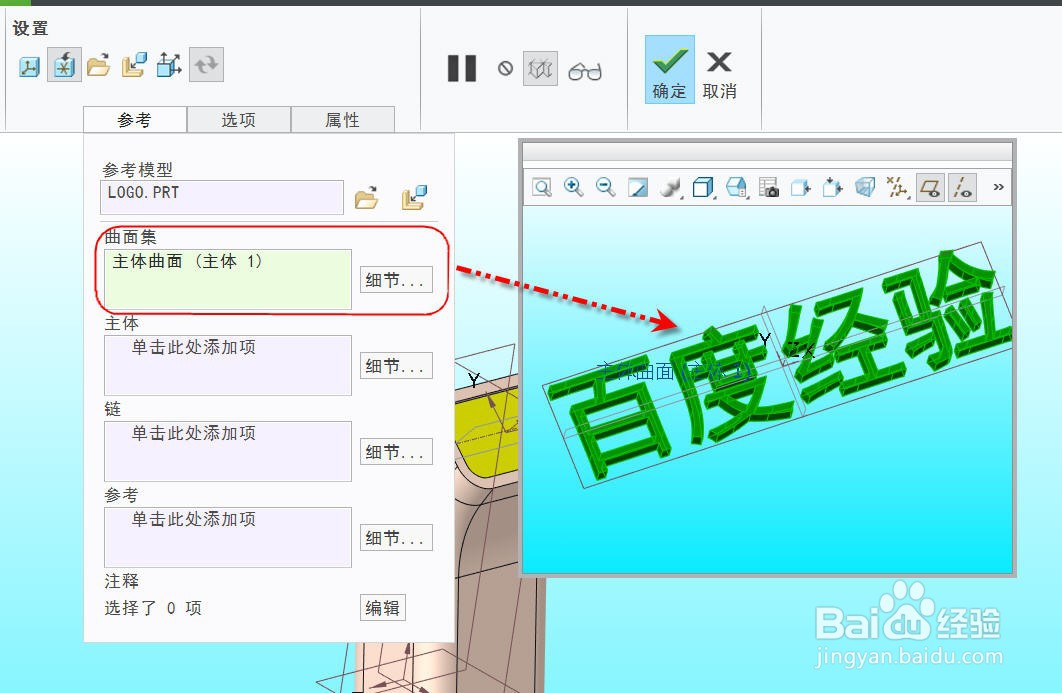The image size is (1062, 693).
Task: Click the LOGO.PRT reference model field
Action: [221, 197]
